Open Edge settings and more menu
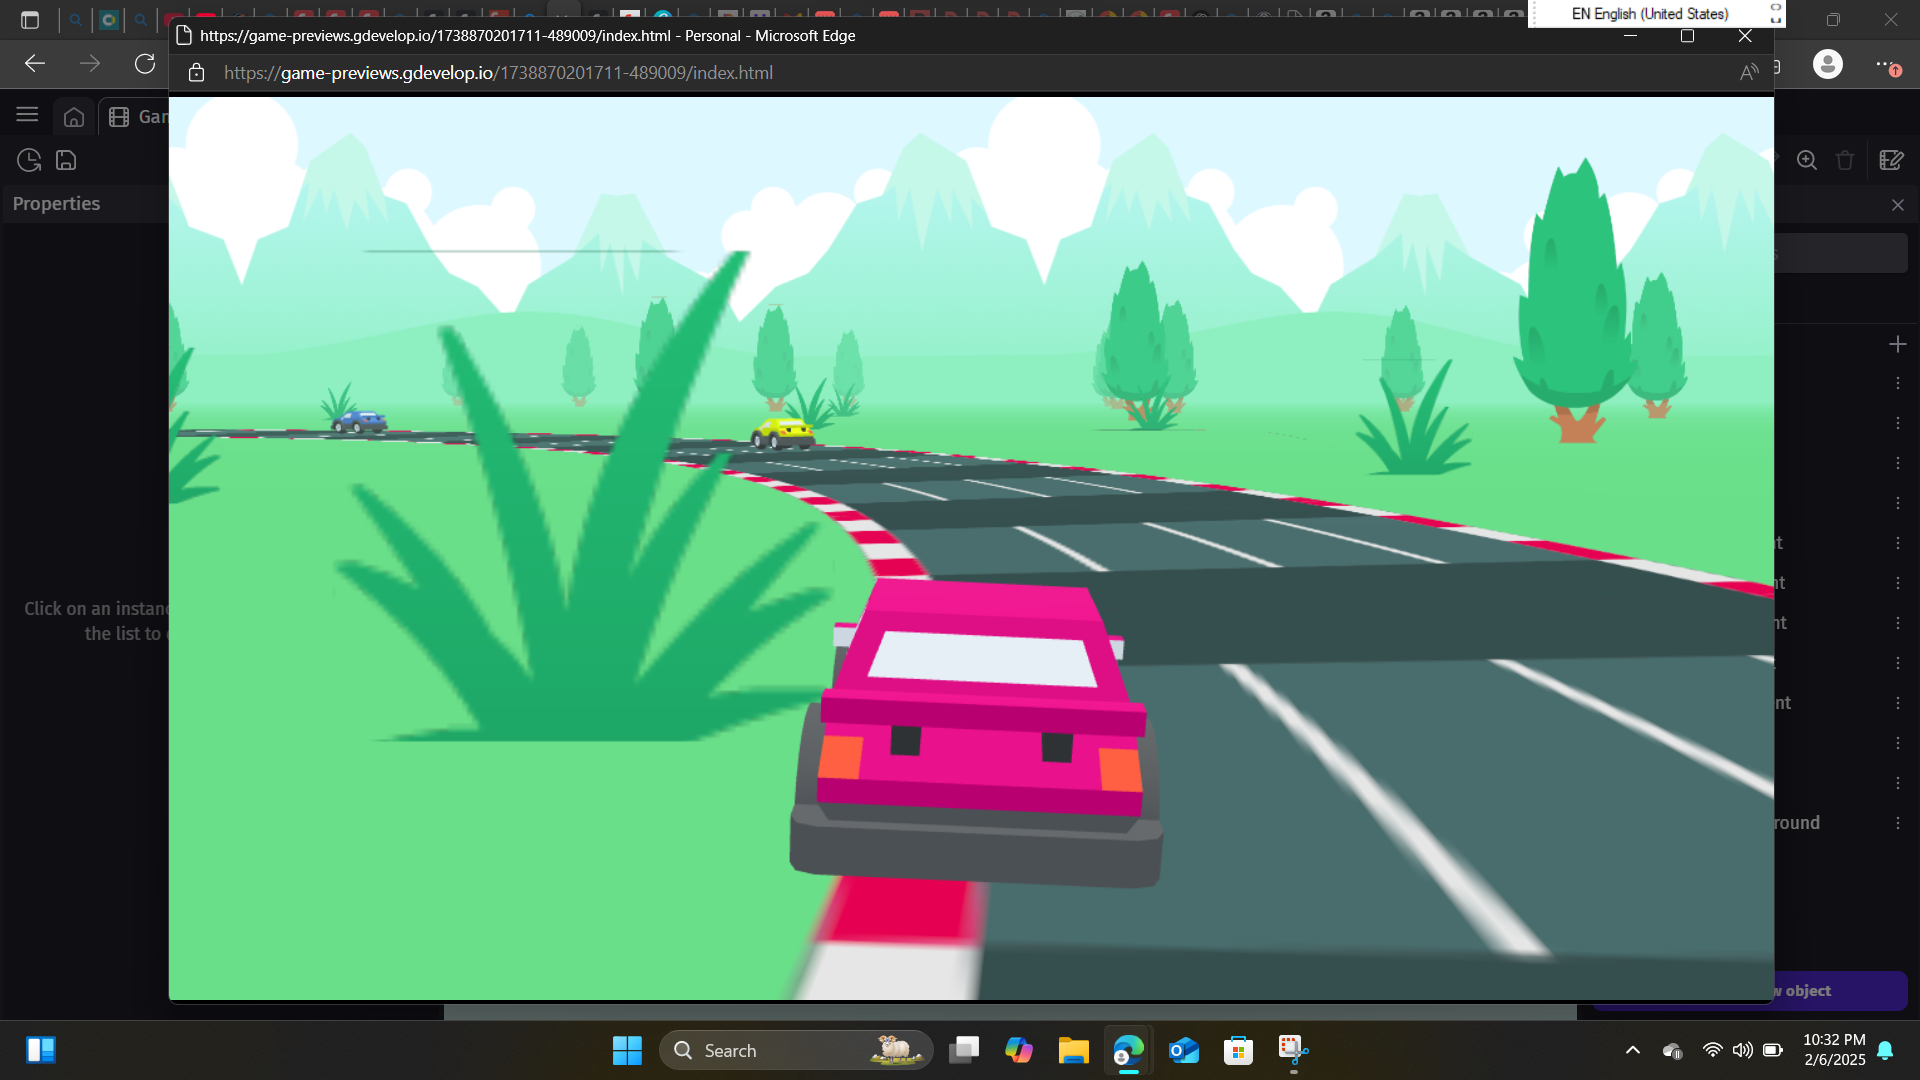 point(1886,65)
